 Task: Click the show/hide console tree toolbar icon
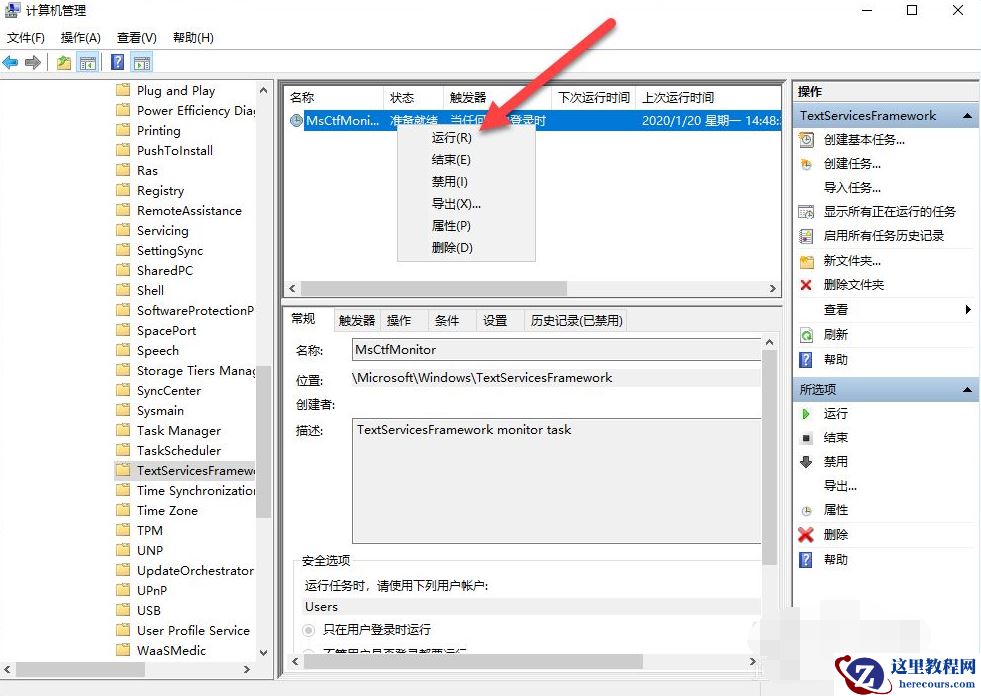(87, 62)
